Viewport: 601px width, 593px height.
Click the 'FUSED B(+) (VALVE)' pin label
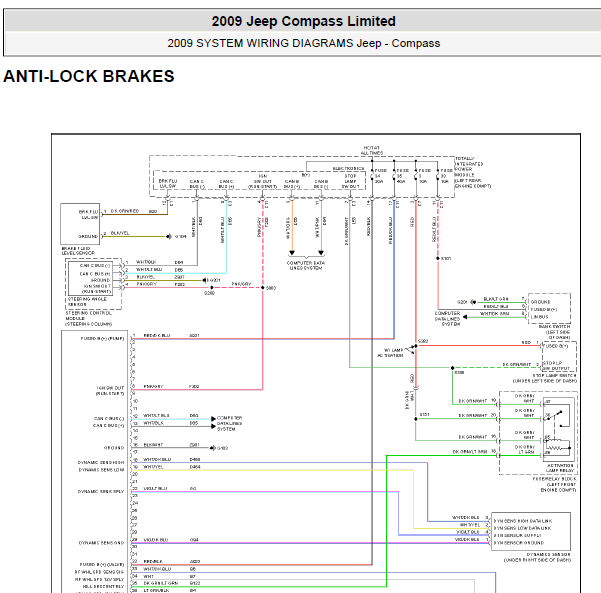102,565
